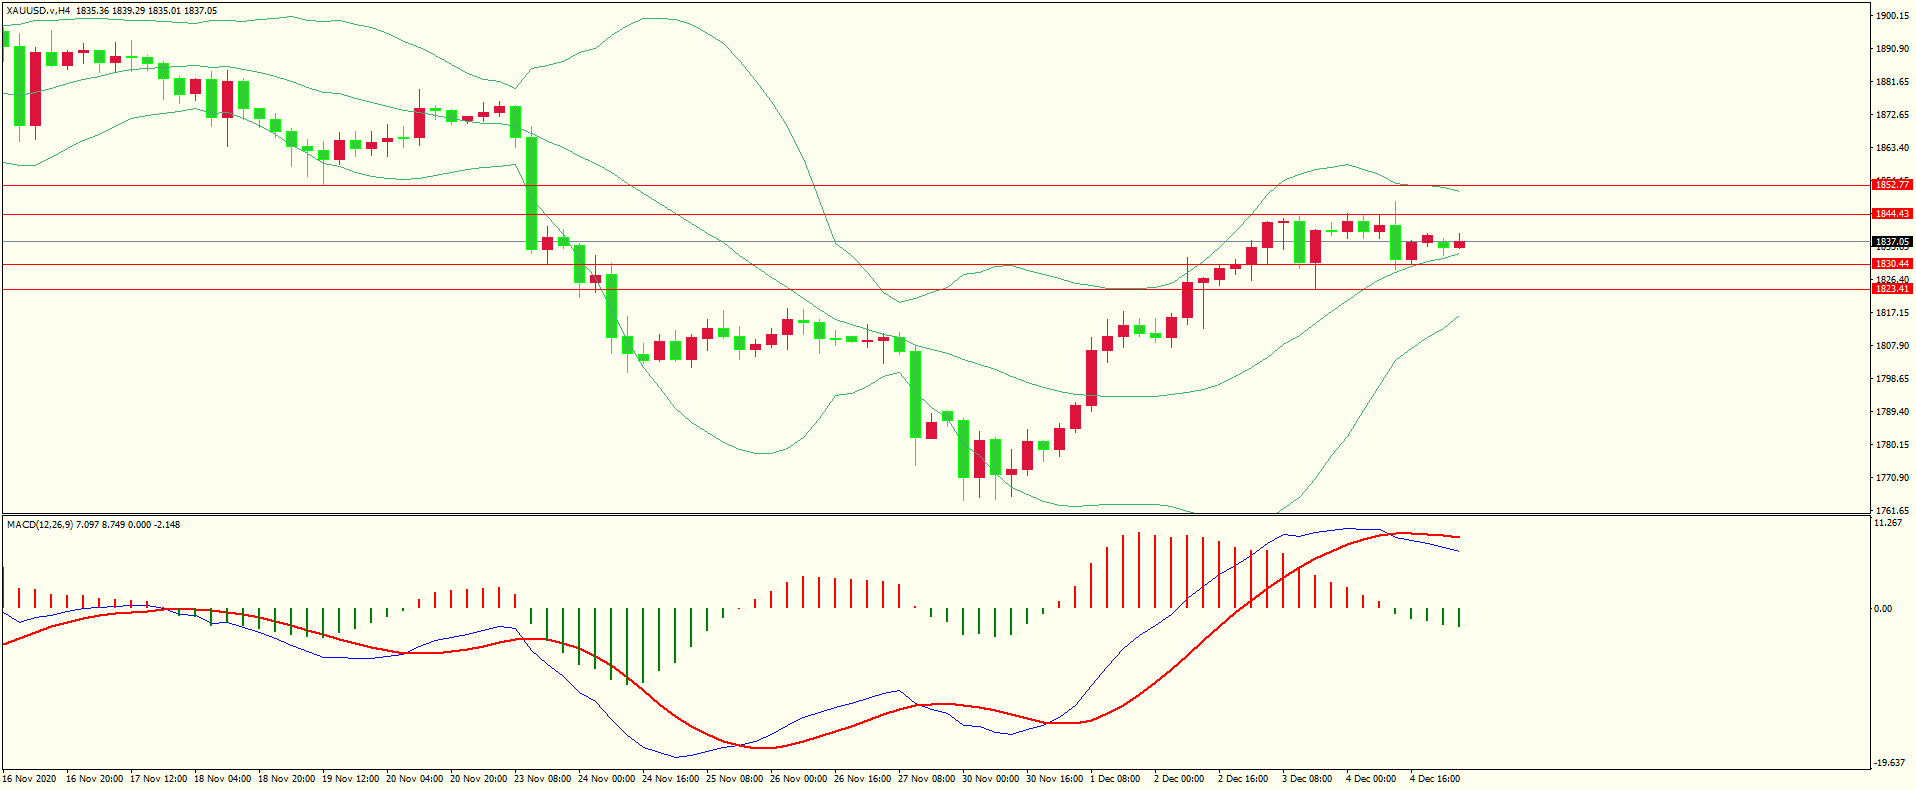
Task: Select the MACD(12,26,9) indicator label
Action: pyautogui.click(x=38, y=525)
